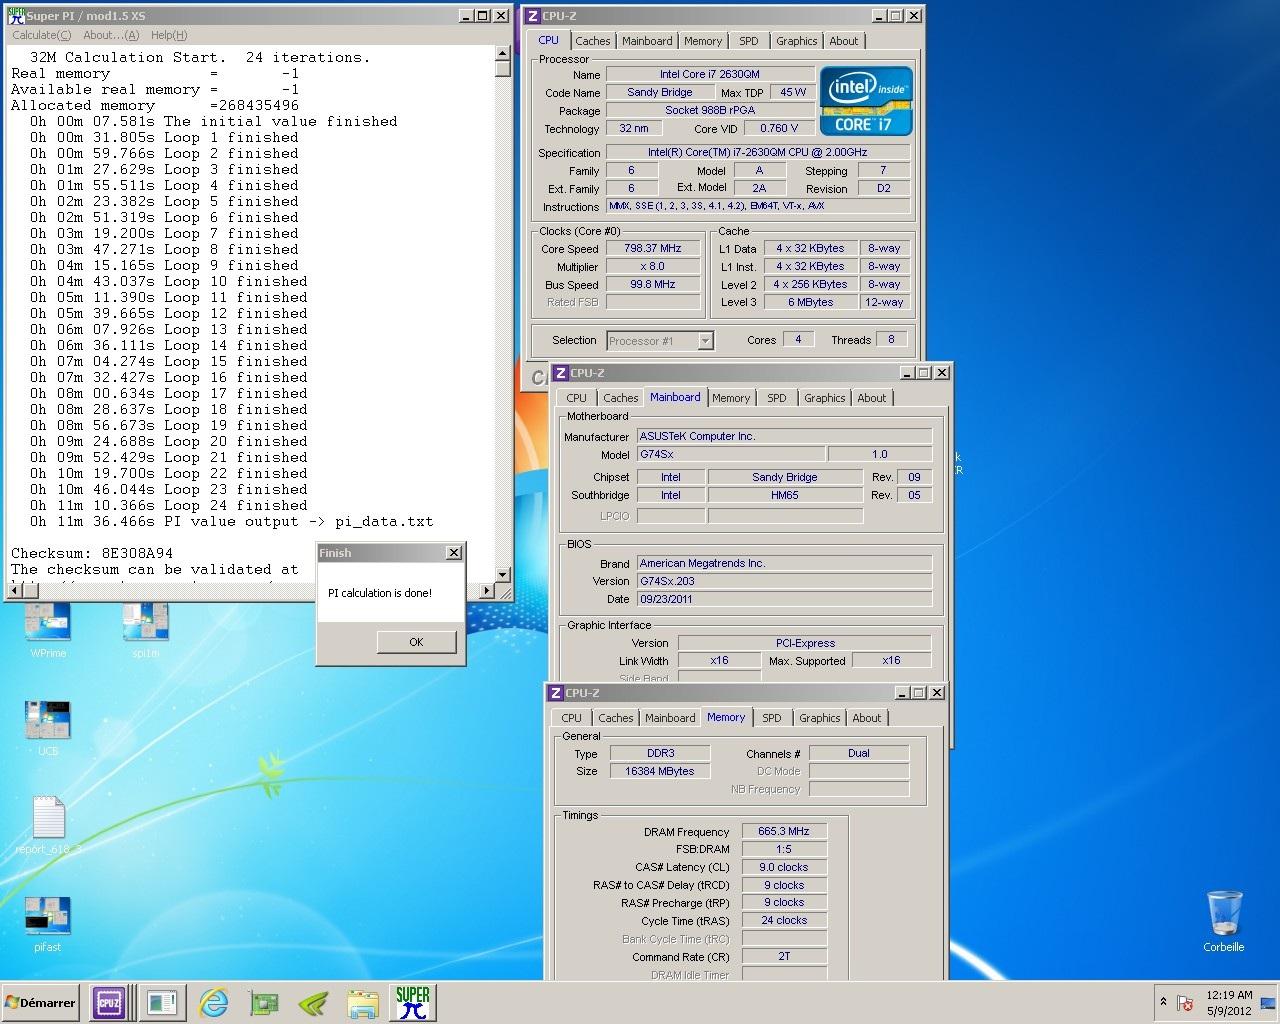The width and height of the screenshot is (1280, 1024).
Task: Click the Démarrer start button
Action: tap(42, 1003)
